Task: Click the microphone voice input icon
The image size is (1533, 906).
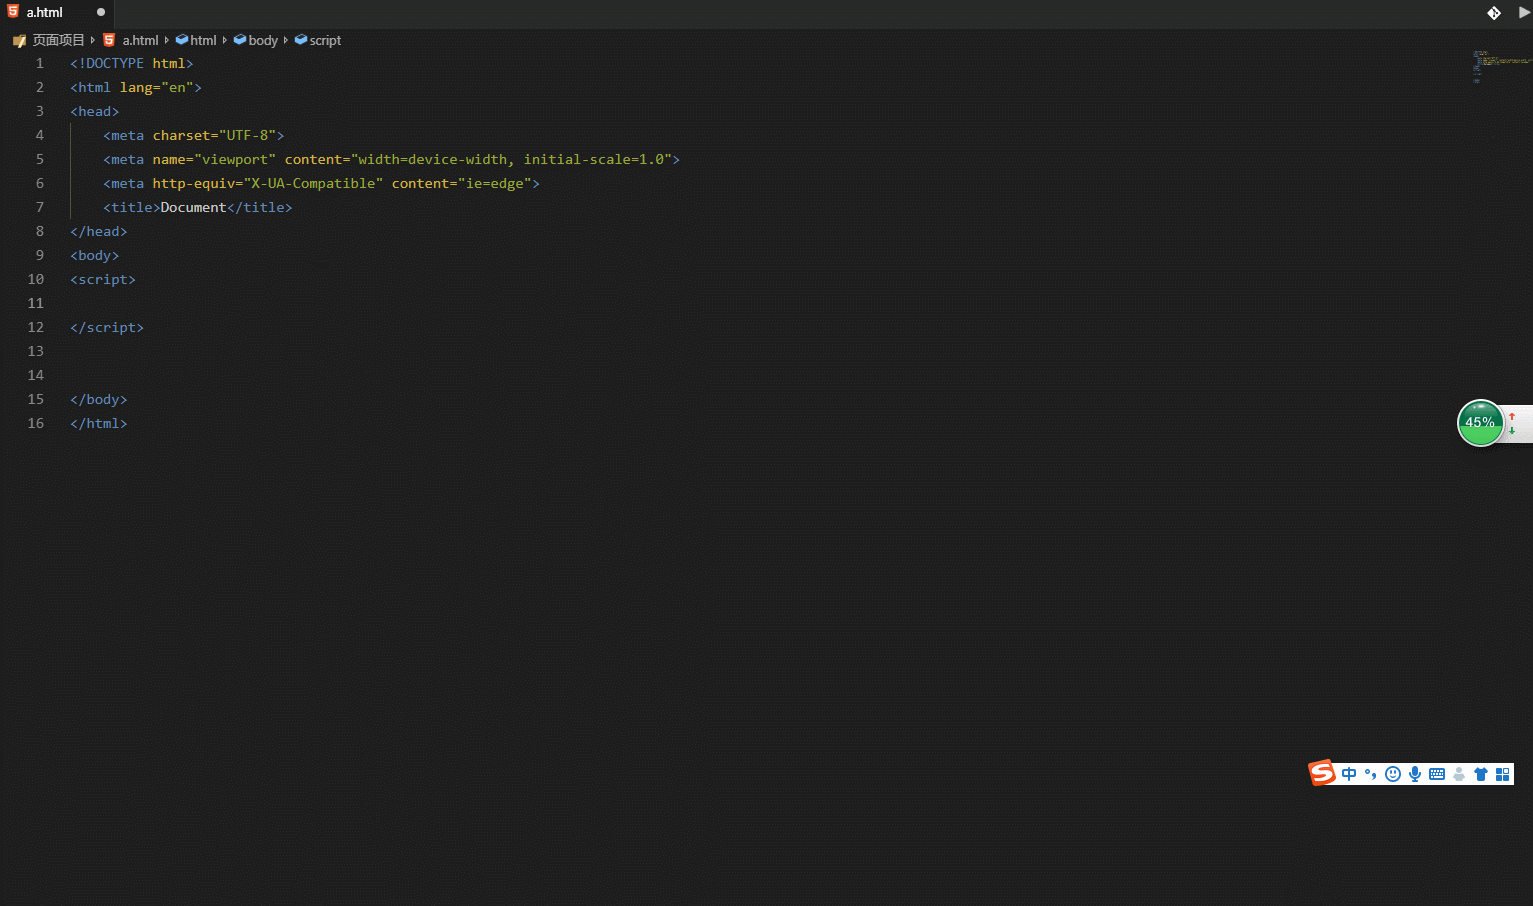Action: (x=1415, y=774)
